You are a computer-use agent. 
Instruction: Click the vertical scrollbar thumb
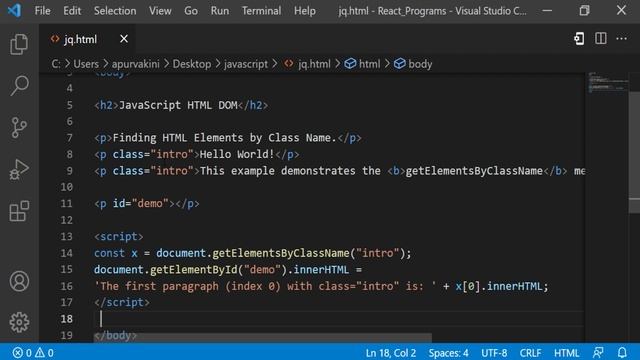[634, 152]
